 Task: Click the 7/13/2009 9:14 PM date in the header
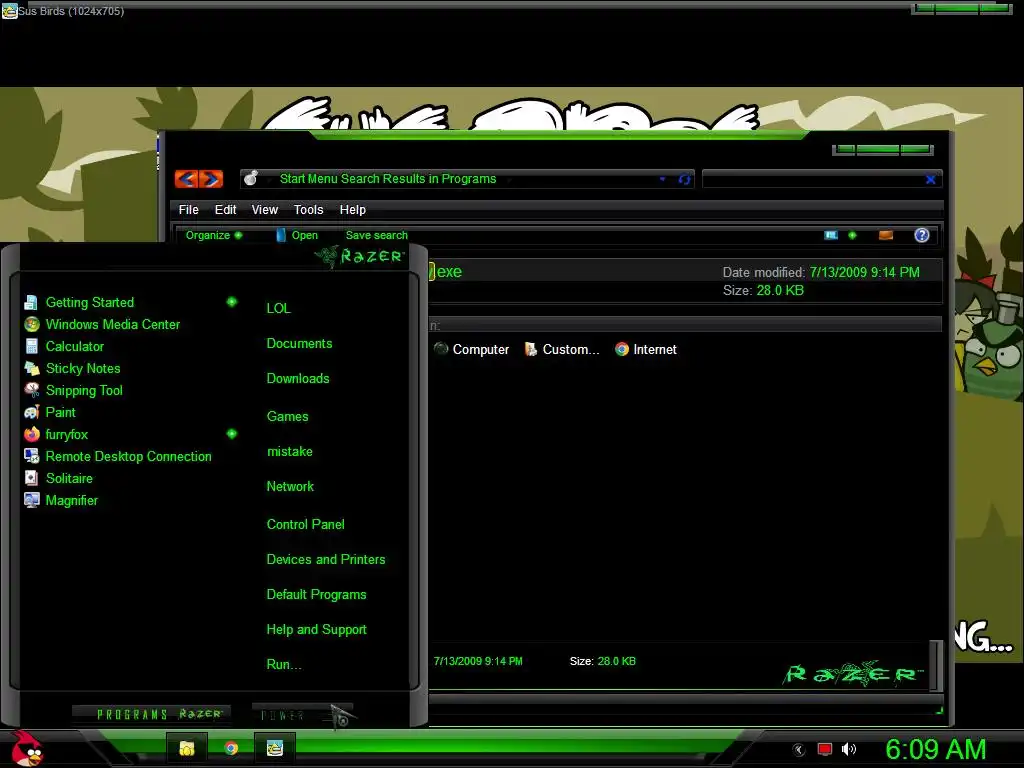tap(864, 272)
